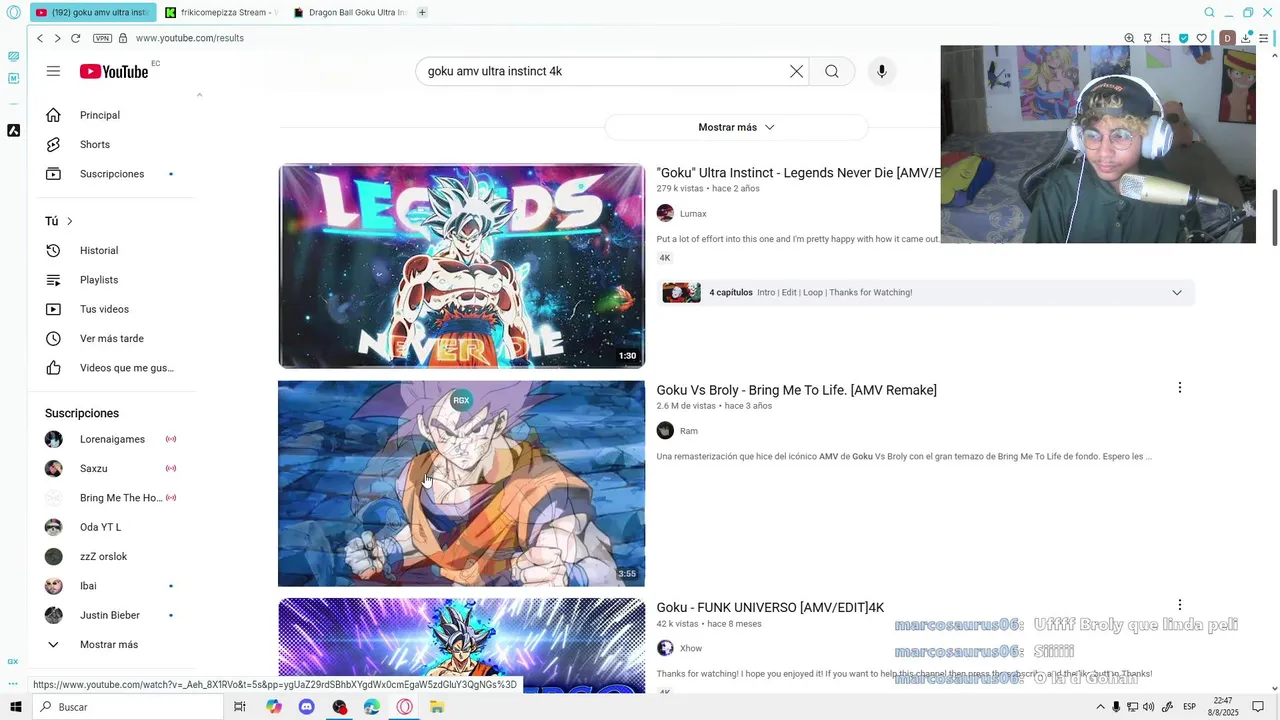
Task: Click the pin icon in browser toolbar
Action: [x=1147, y=38]
